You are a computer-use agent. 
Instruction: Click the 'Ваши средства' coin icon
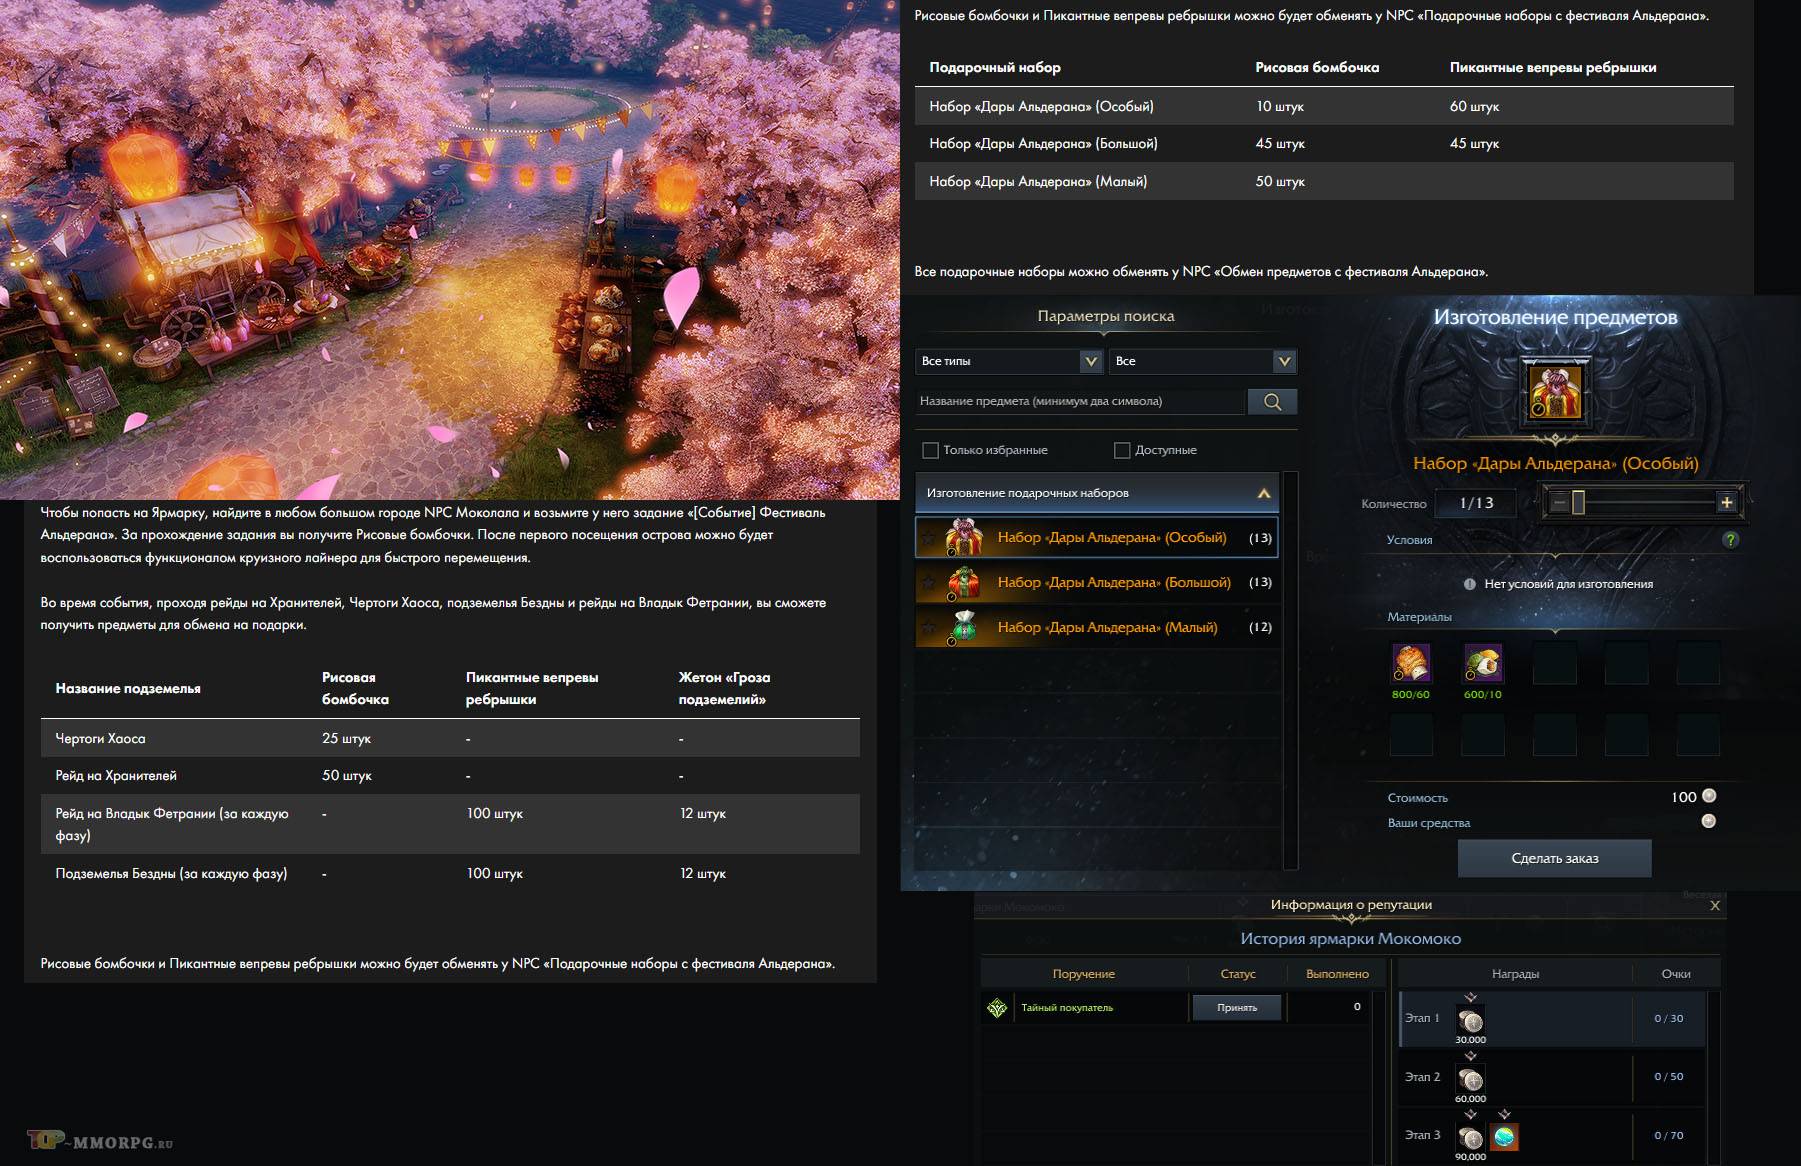point(1709,821)
